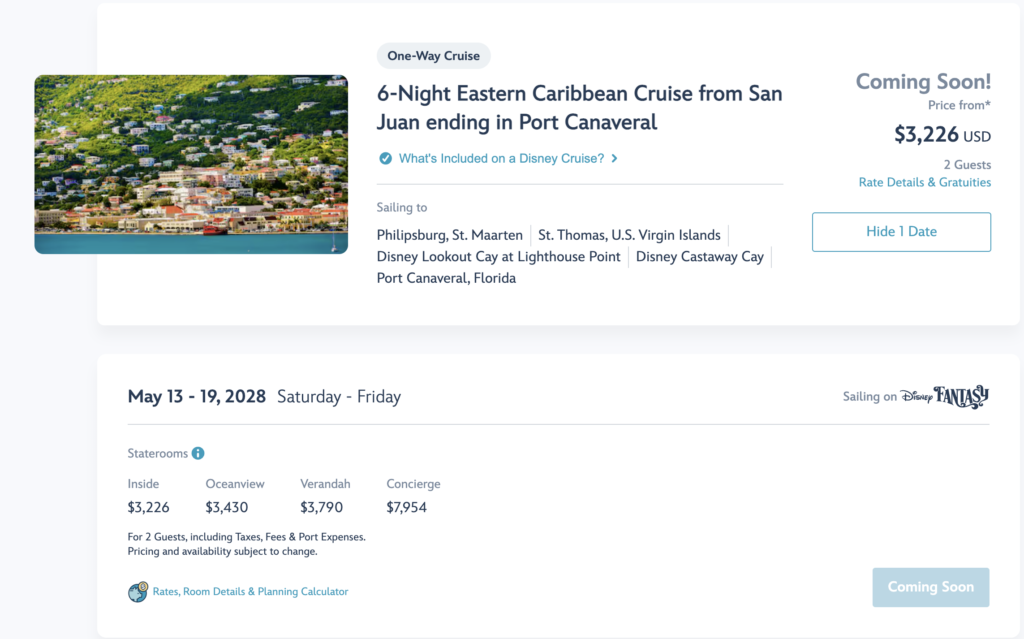Select the Inside stateroom price $3,226

click(148, 507)
